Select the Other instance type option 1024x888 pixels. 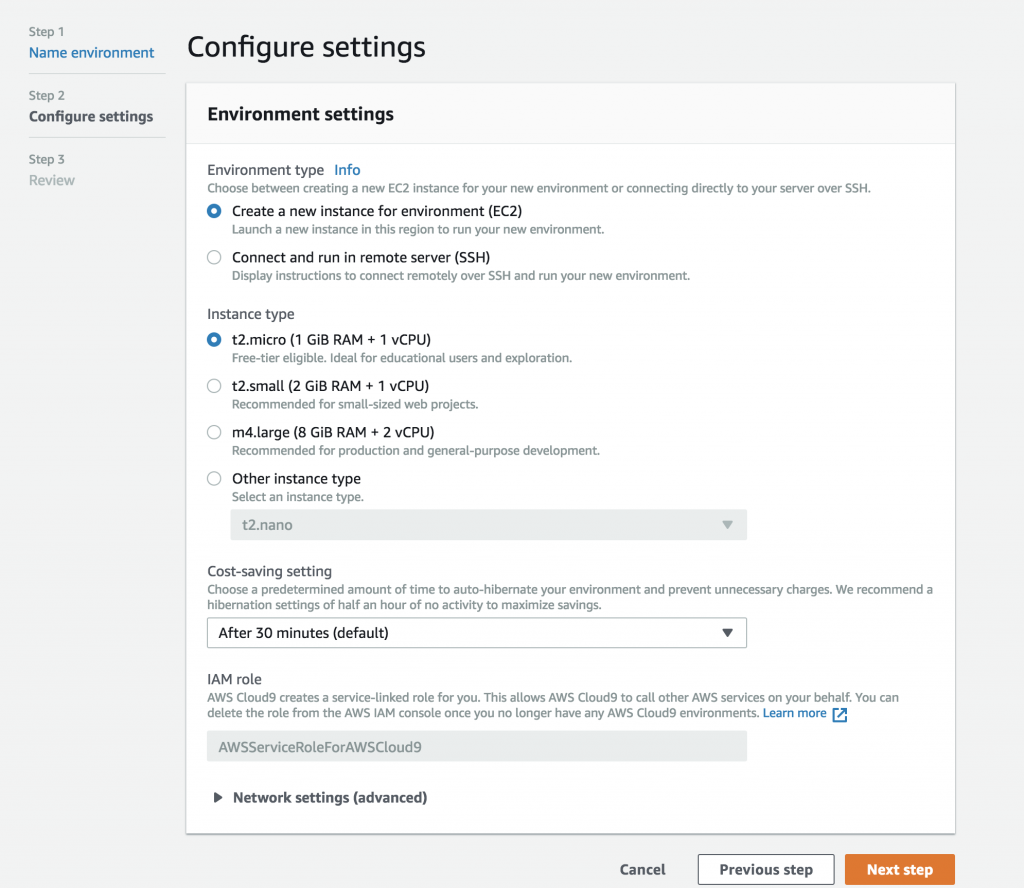click(214, 479)
